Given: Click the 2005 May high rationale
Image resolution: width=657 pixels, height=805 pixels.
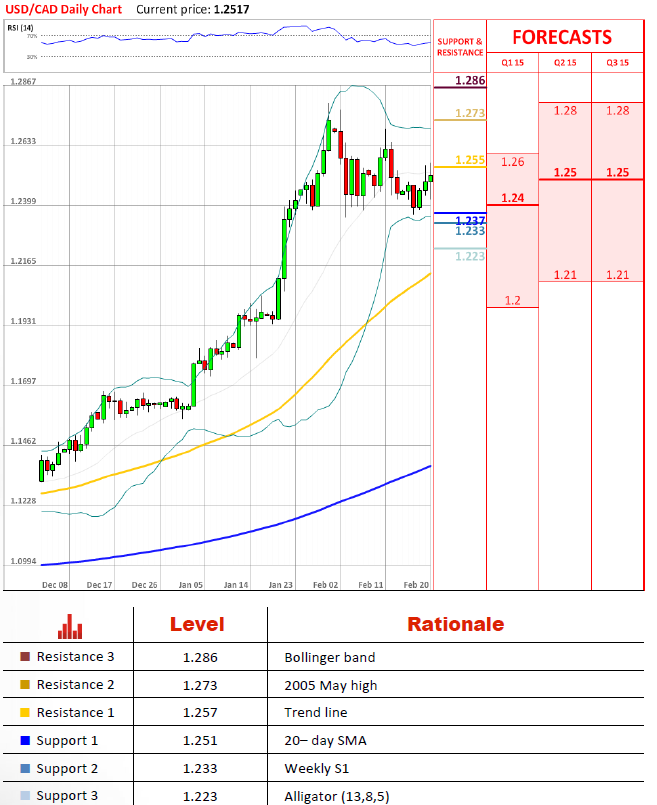Looking at the screenshot, I should pyautogui.click(x=331, y=685).
